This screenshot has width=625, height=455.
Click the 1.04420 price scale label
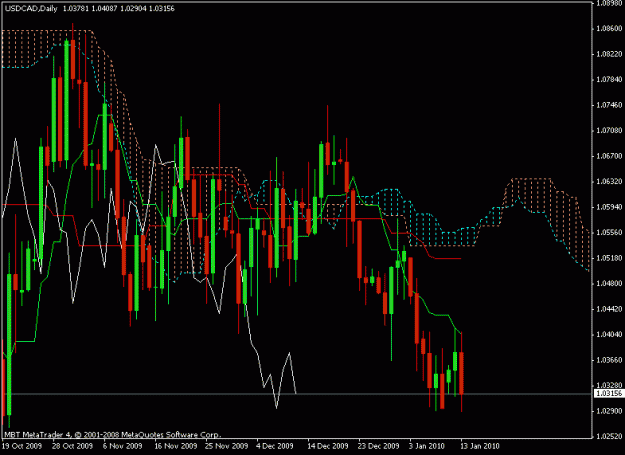609,309
